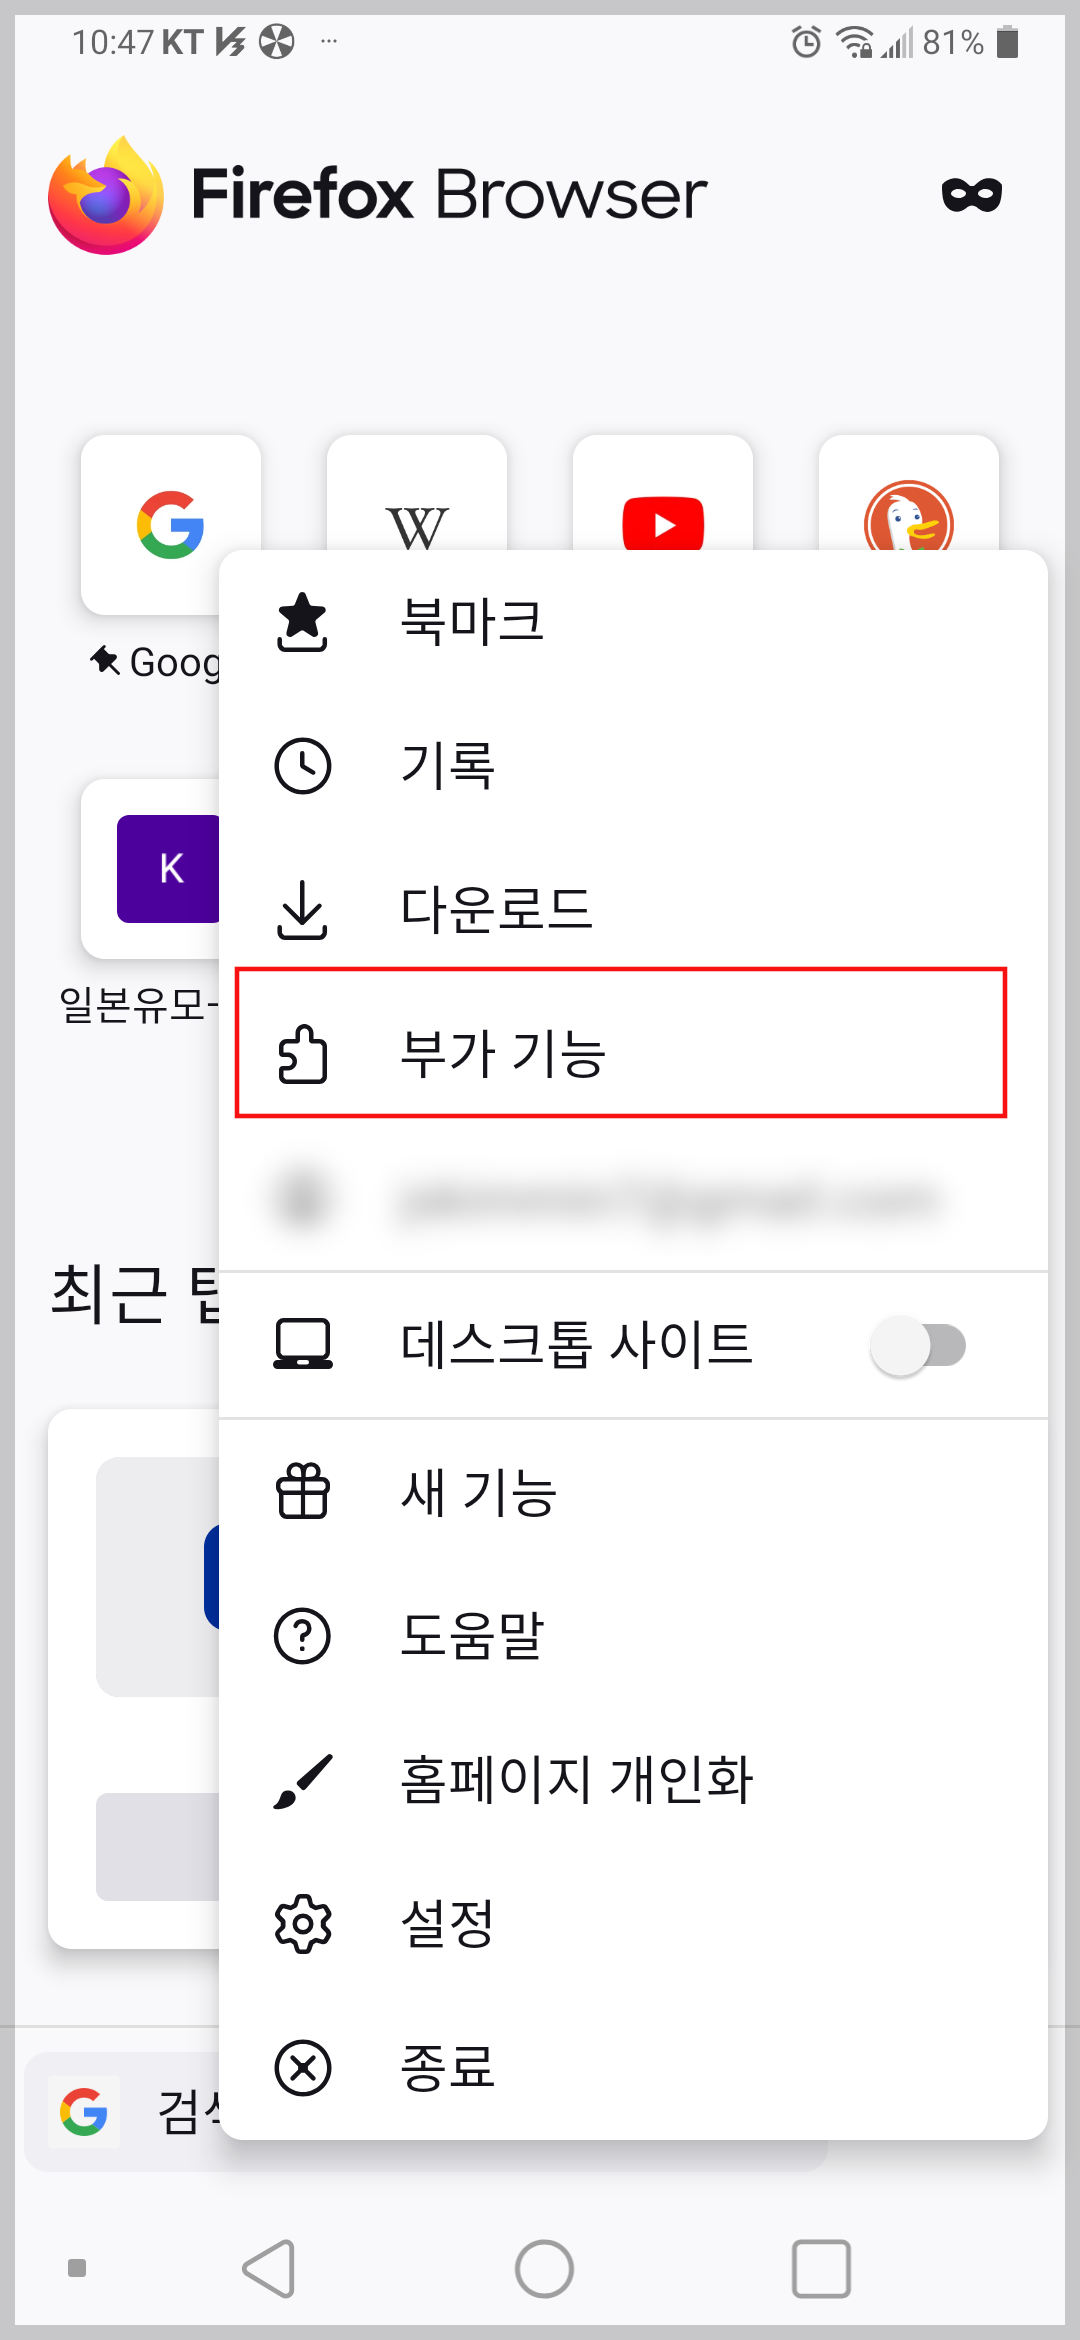Choose 새 기능 menu entry
The width and height of the screenshot is (1080, 2340).
(478, 1490)
